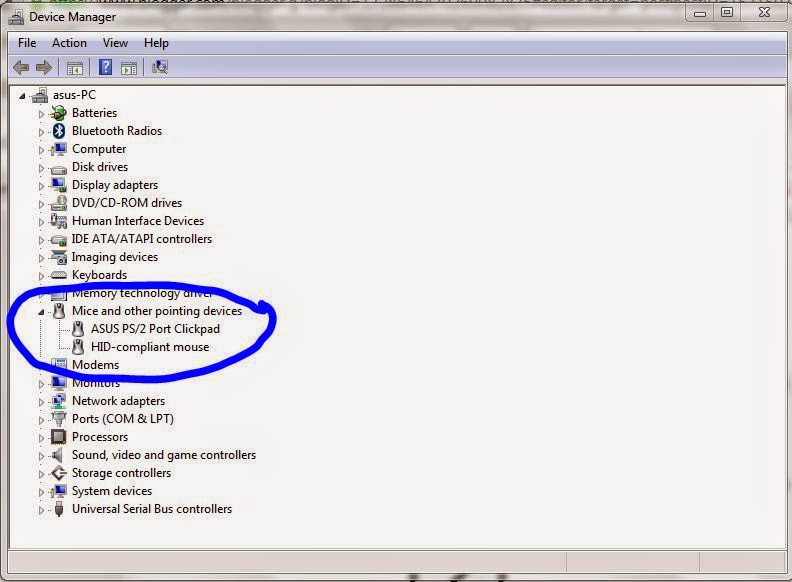Expand the Batteries node arrow
Screen dimensions: 792x582
pyautogui.click(x=41, y=114)
